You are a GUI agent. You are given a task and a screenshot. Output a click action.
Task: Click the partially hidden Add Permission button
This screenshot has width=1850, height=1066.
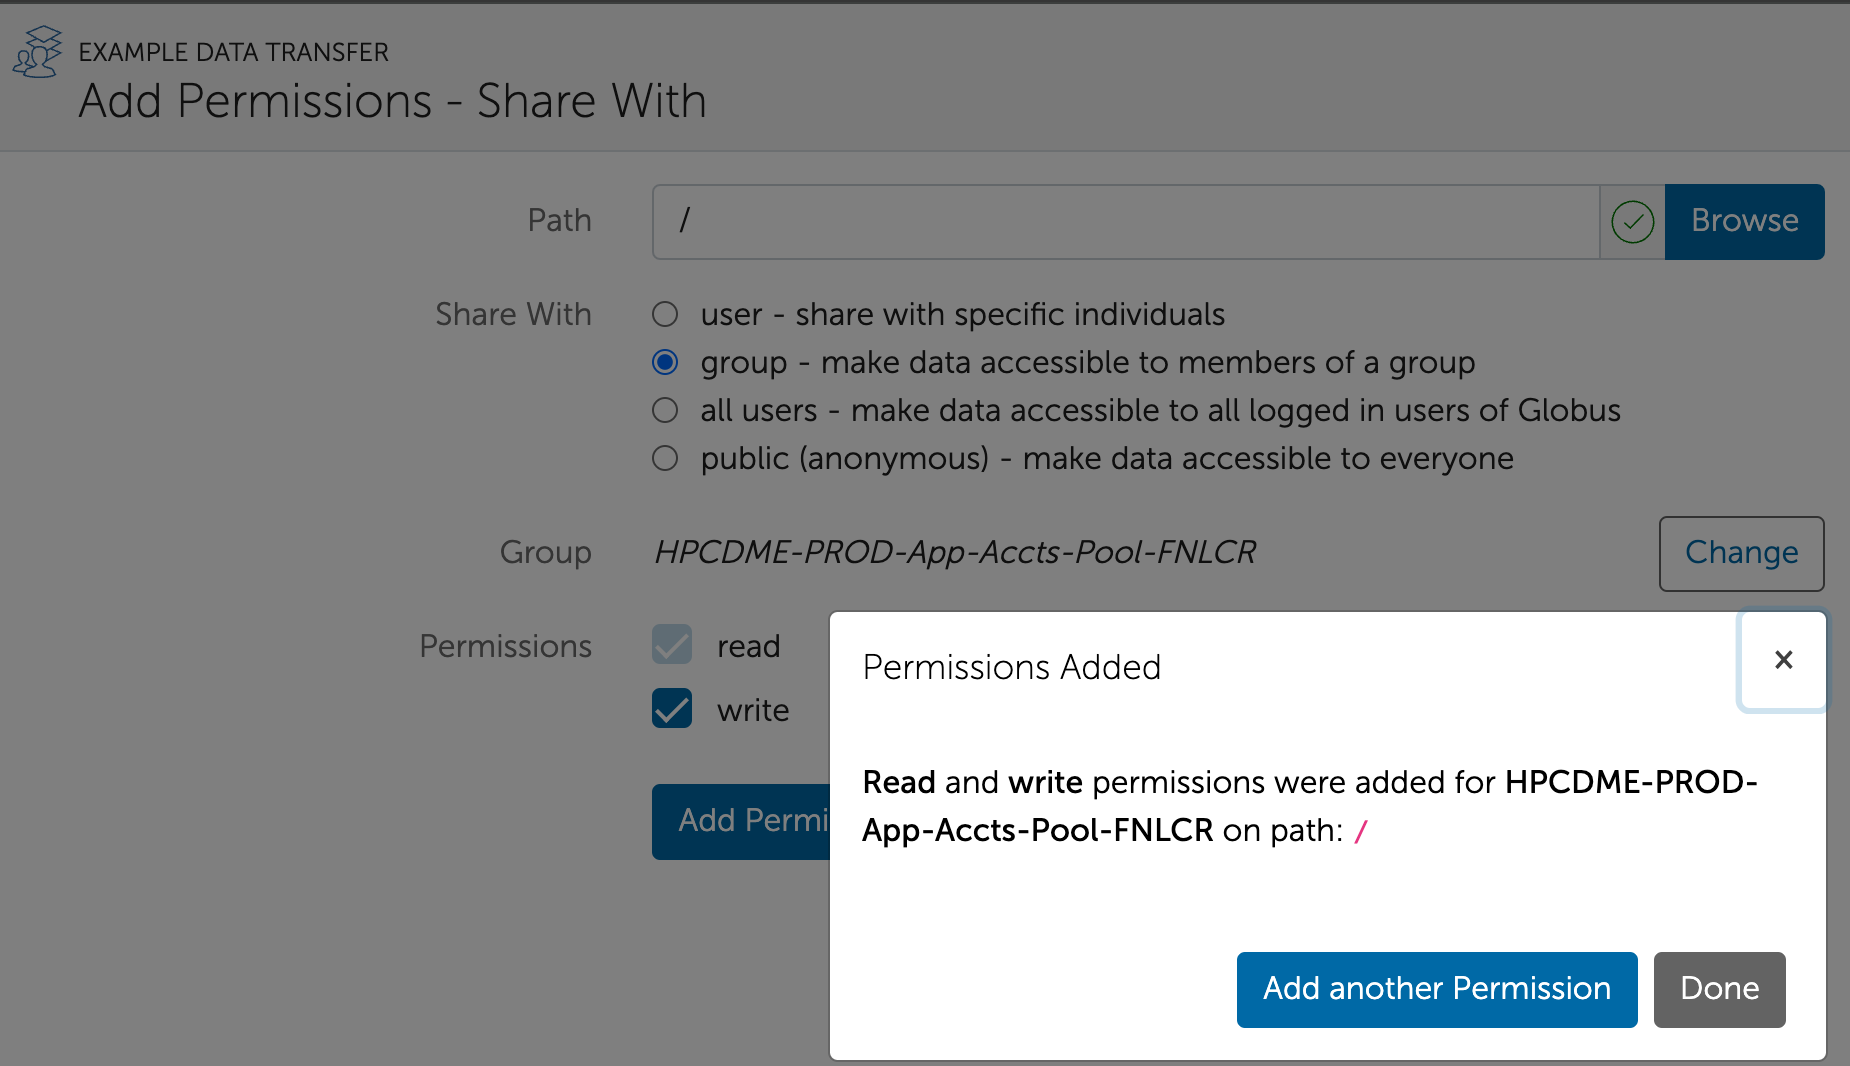click(x=741, y=821)
